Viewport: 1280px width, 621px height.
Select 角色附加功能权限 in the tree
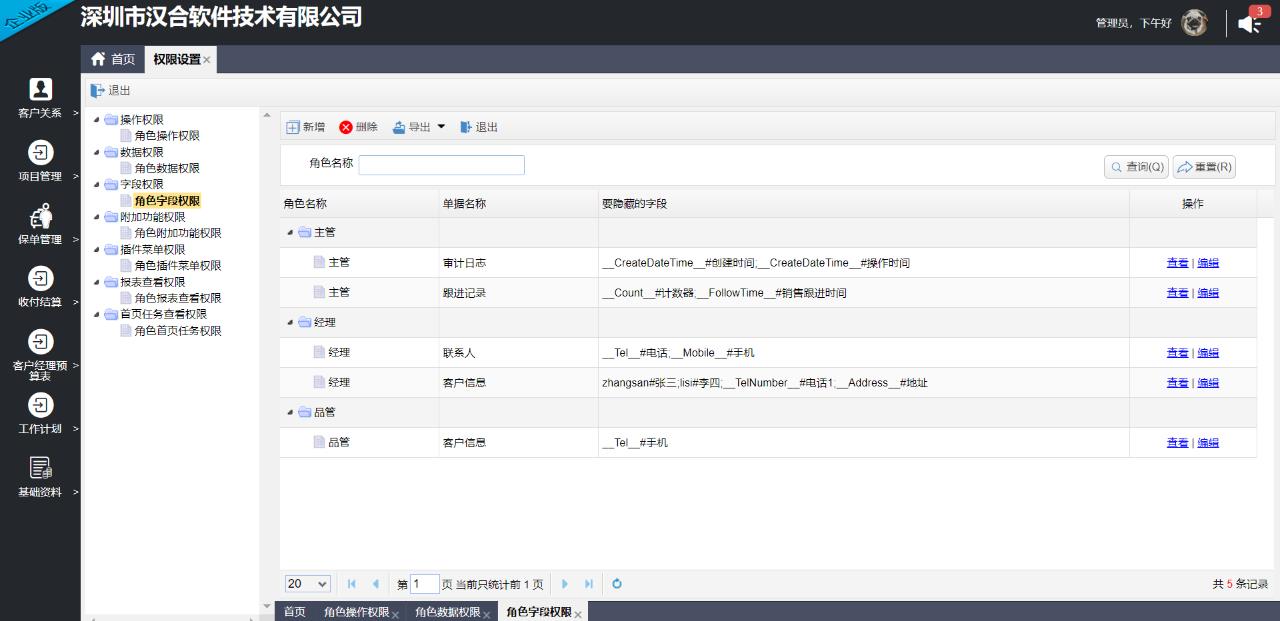(x=178, y=233)
